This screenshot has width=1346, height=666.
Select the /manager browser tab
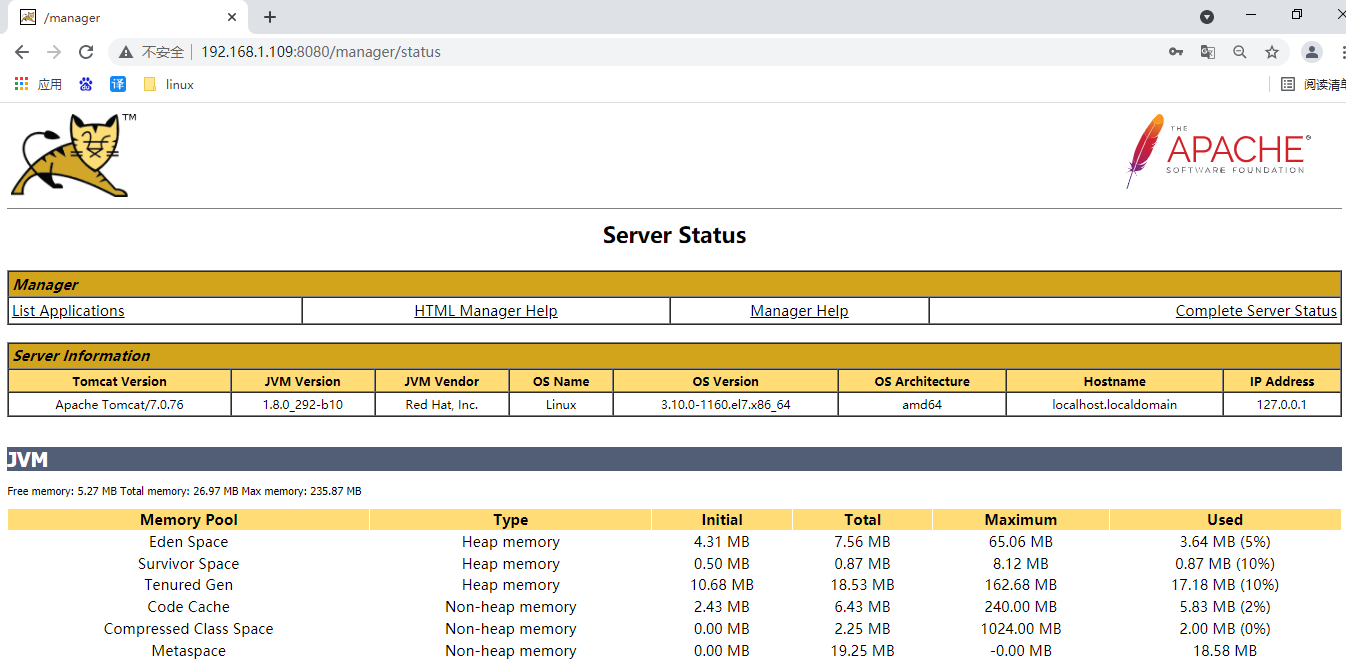[128, 17]
